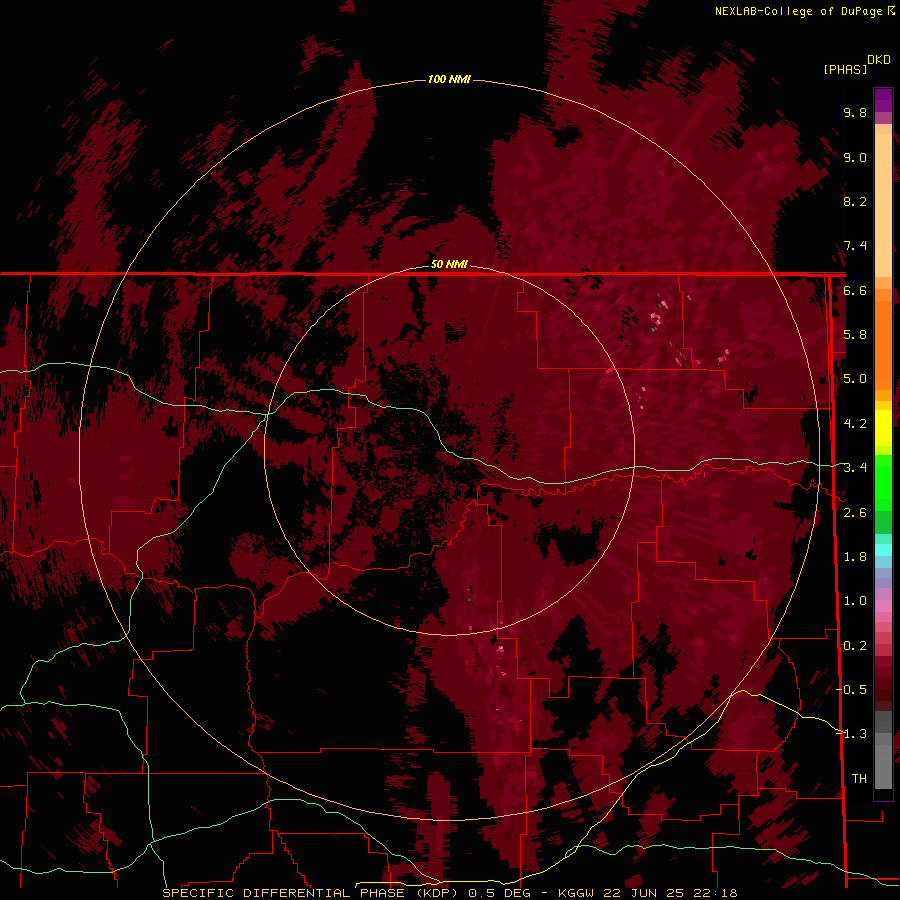
Task: Click the "TH" threshold label on the legend
Action: 859,779
